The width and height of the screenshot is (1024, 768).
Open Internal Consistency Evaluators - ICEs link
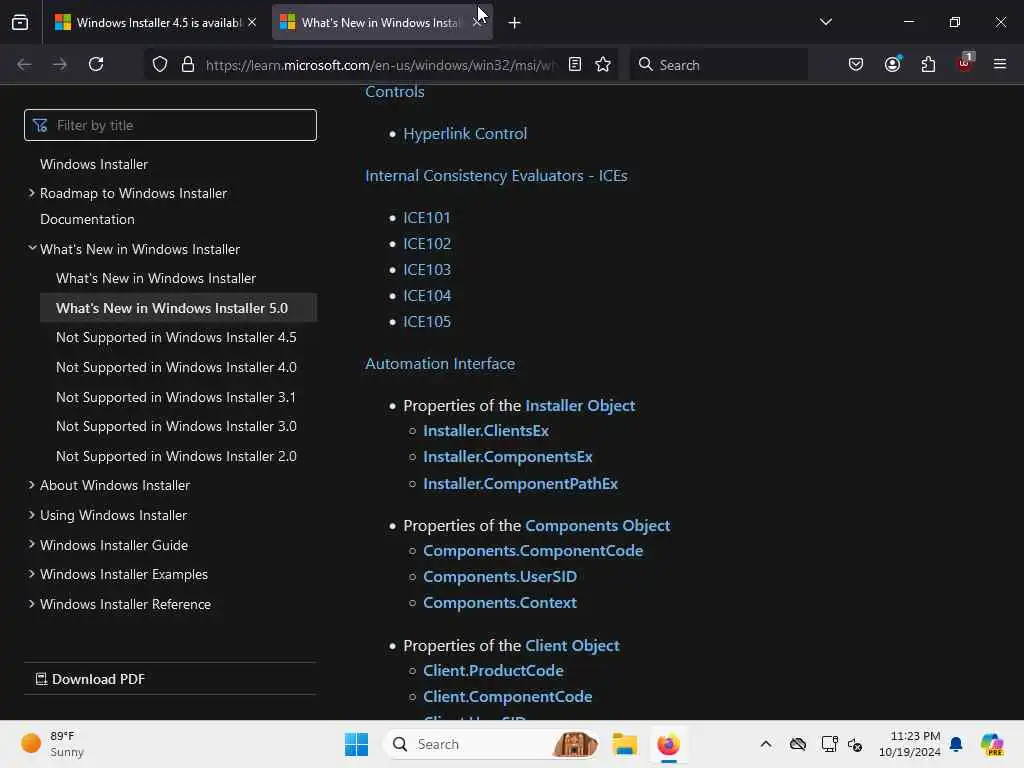click(x=496, y=176)
